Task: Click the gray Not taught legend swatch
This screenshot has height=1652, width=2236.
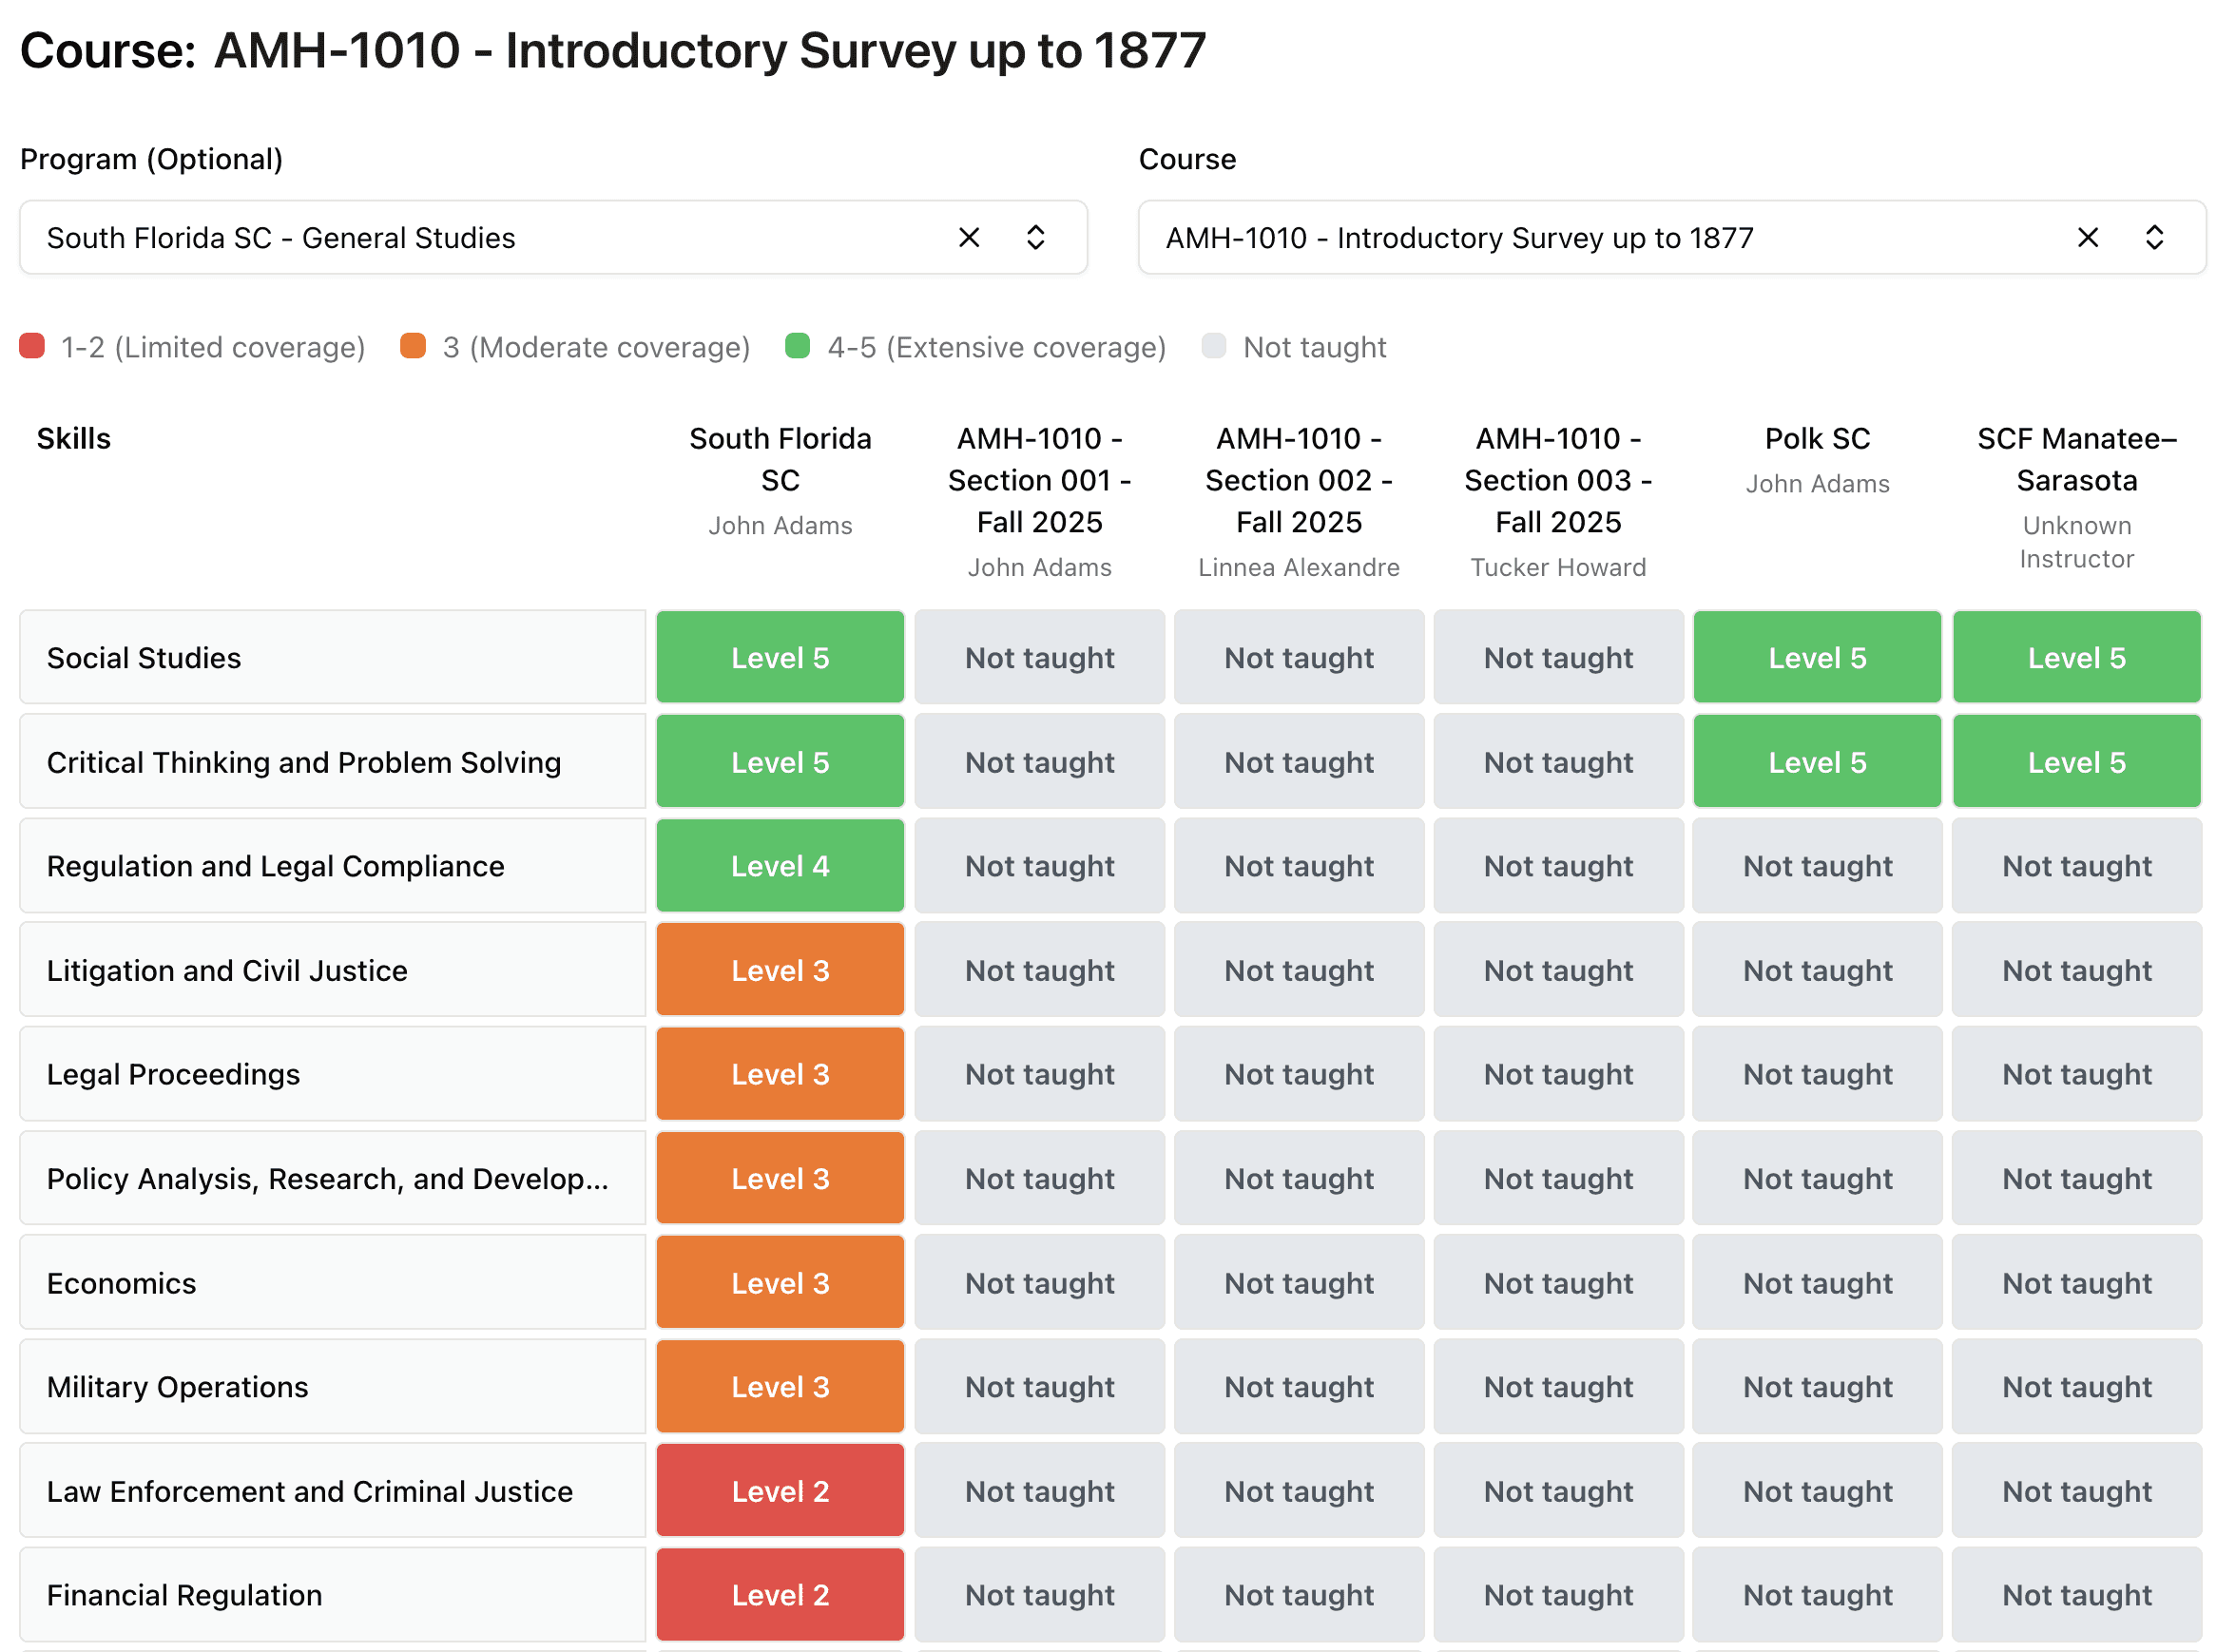Action: pos(1213,347)
